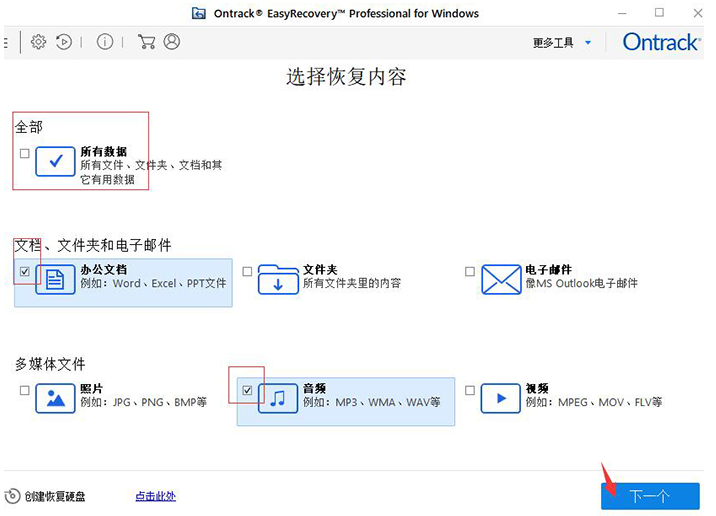Open the 点击此处 link
The height and width of the screenshot is (516, 716).
pyautogui.click(x=156, y=496)
